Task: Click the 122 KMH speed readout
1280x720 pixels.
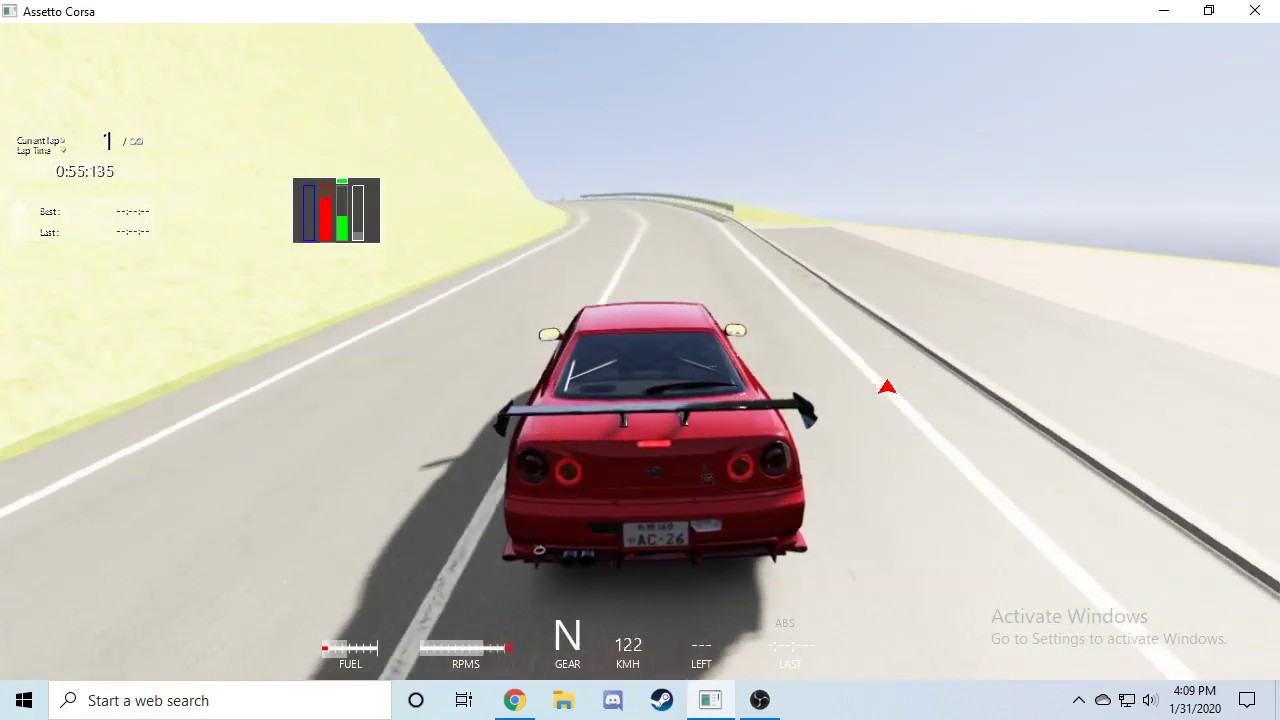Action: (x=628, y=645)
